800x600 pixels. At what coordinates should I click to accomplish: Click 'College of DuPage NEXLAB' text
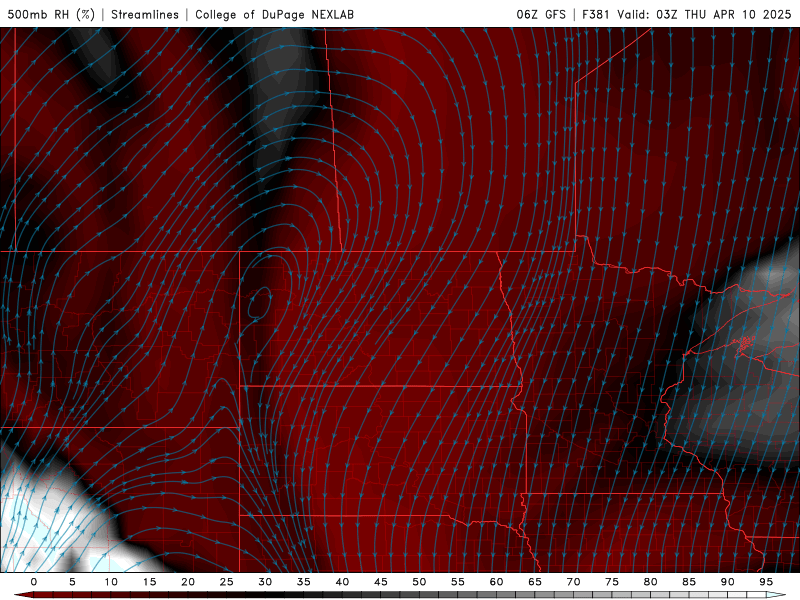tap(274, 14)
